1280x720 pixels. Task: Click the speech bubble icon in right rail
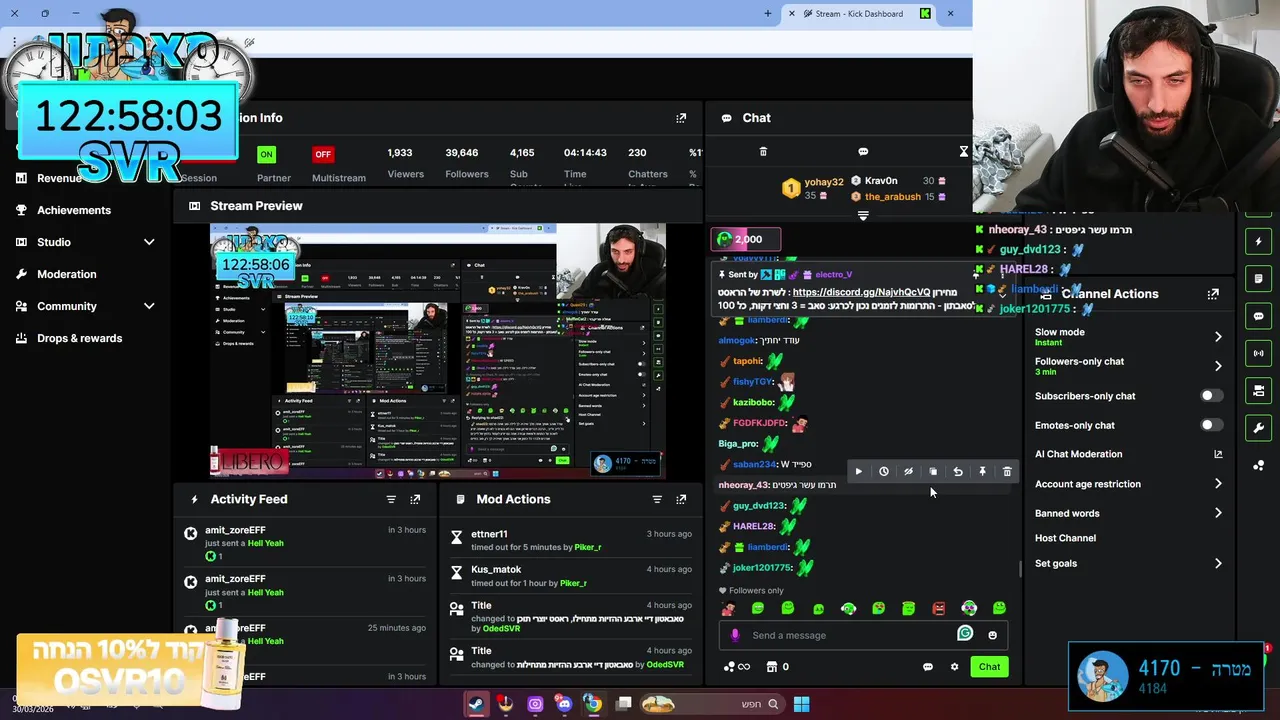(1258, 316)
